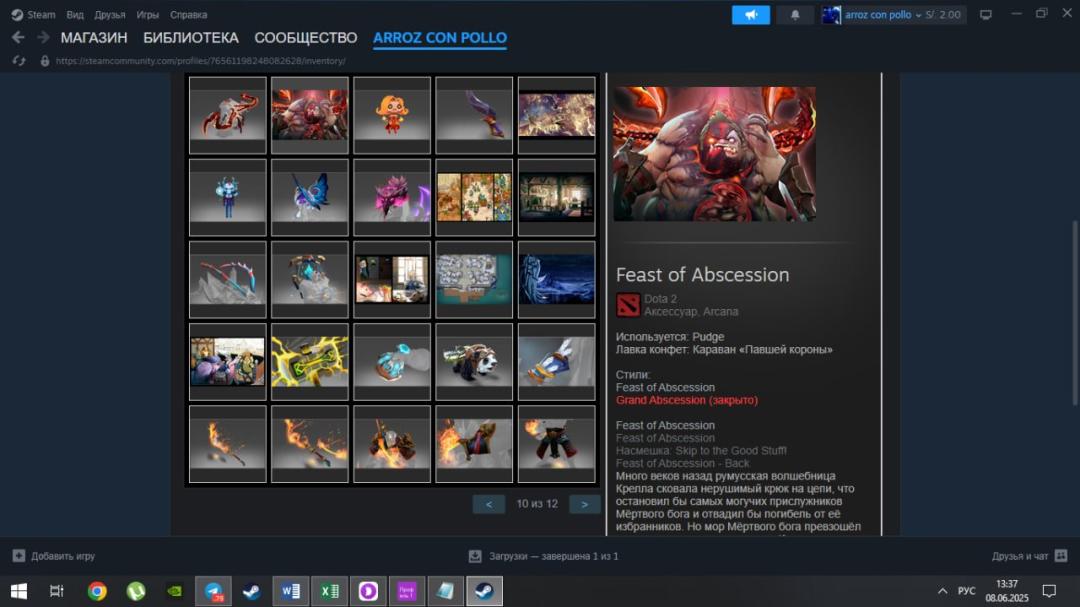Switch to the БИБЛИОТЕКА tab
Image resolution: width=1080 pixels, height=607 pixels.
click(191, 38)
